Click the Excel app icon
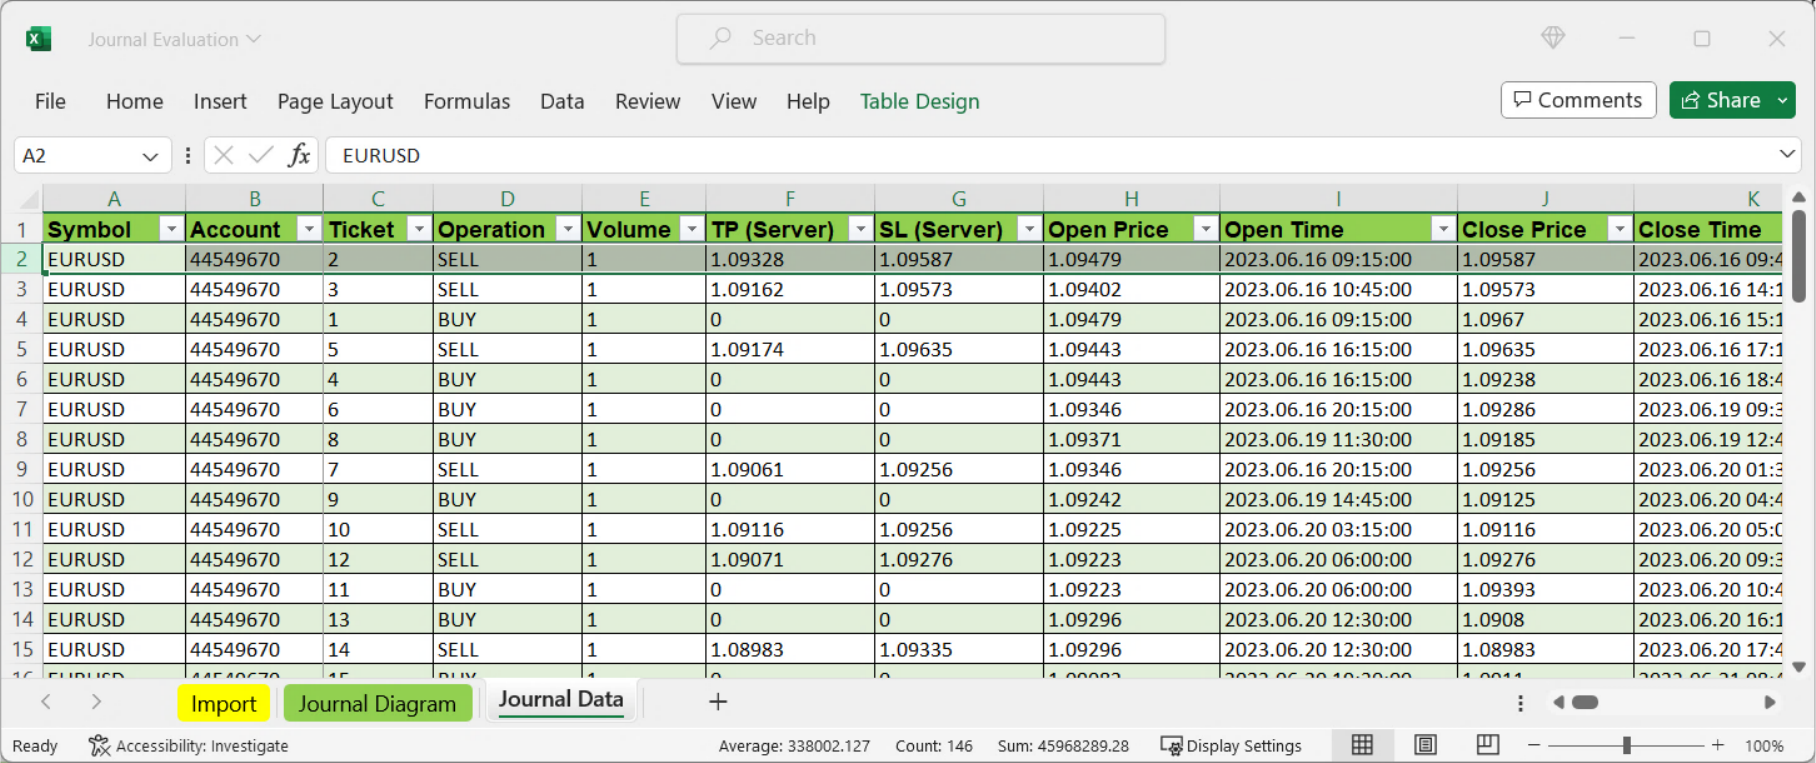This screenshot has height=763, width=1816. [38, 39]
